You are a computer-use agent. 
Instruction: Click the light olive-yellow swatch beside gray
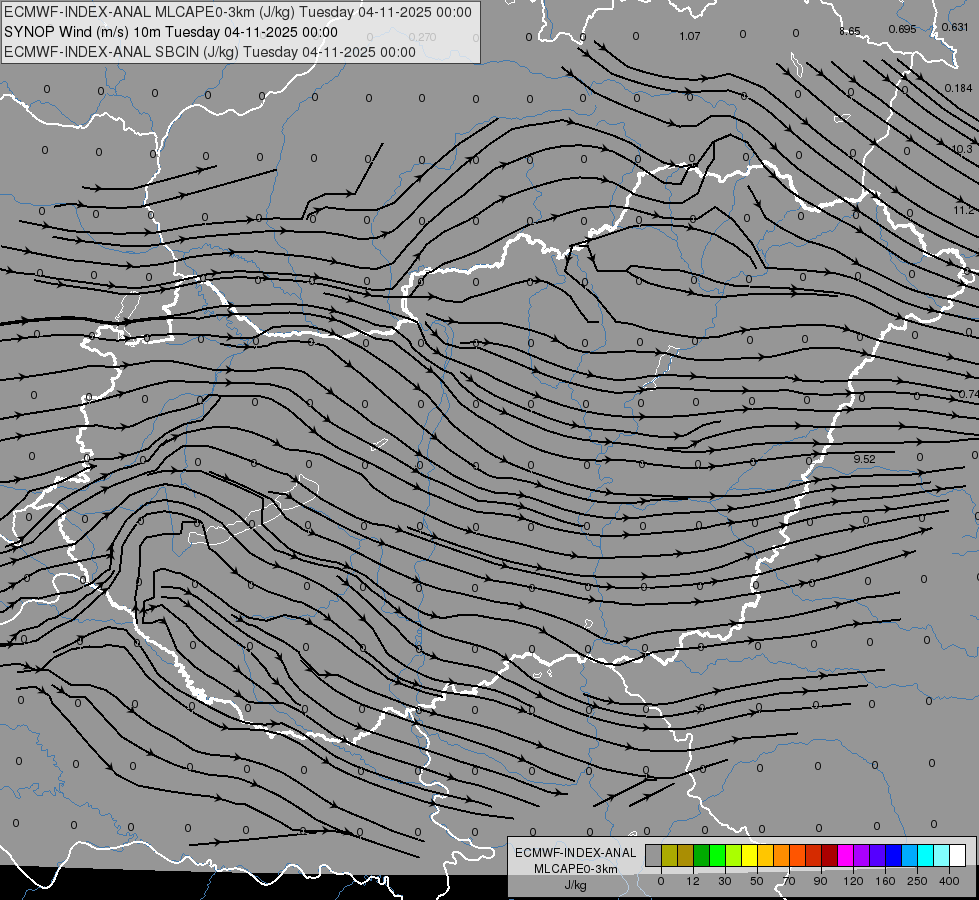click(x=669, y=855)
